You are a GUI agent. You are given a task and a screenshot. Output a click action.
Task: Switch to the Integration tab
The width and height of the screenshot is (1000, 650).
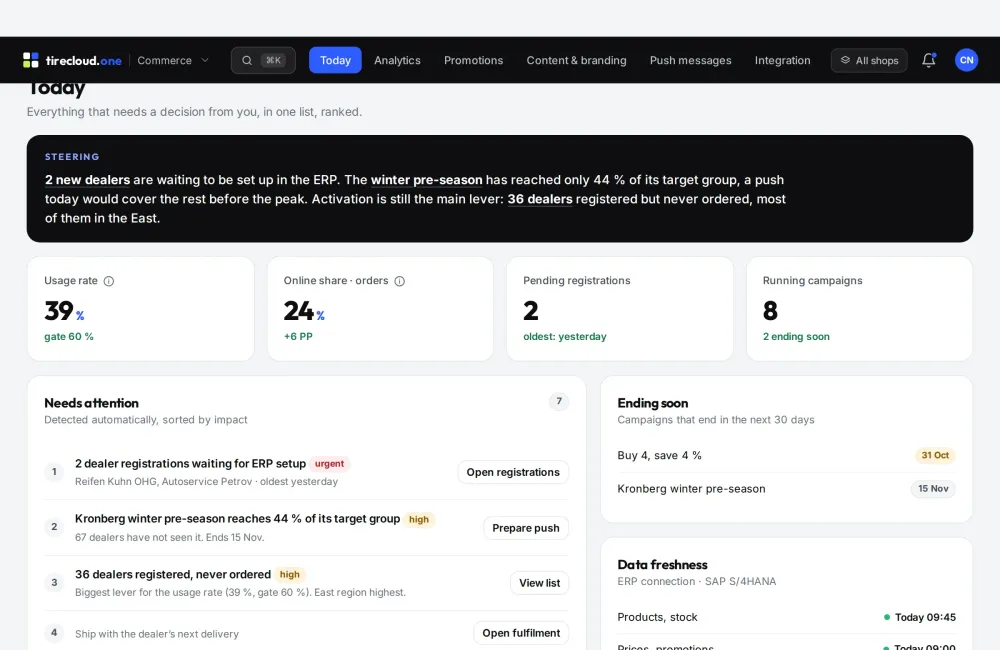pyautogui.click(x=782, y=60)
